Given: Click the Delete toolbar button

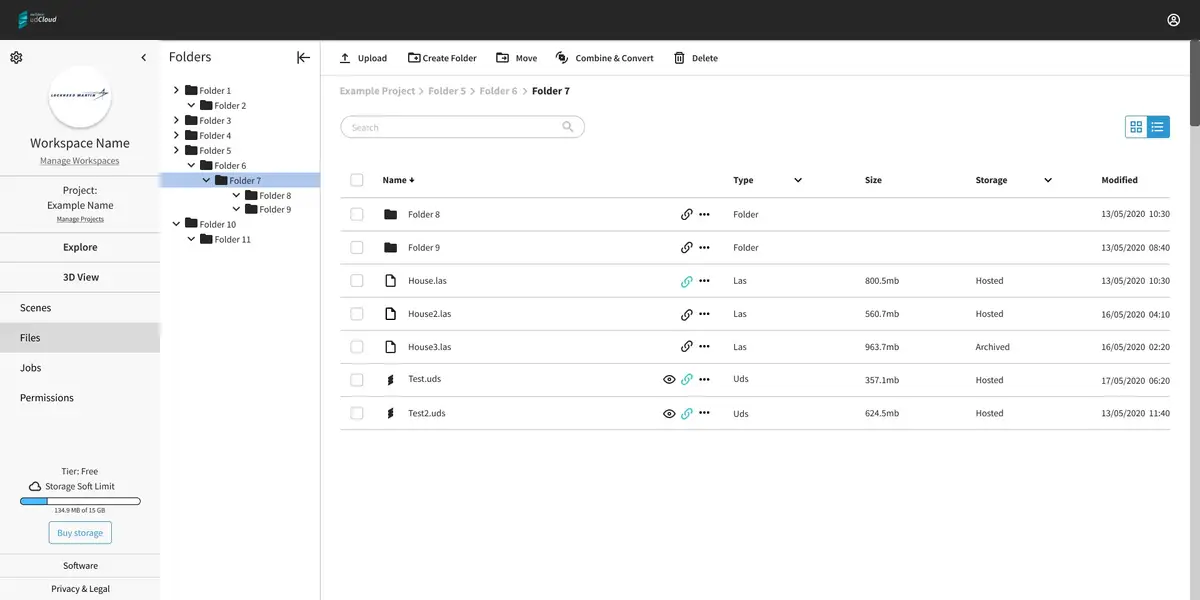Looking at the screenshot, I should [x=696, y=58].
